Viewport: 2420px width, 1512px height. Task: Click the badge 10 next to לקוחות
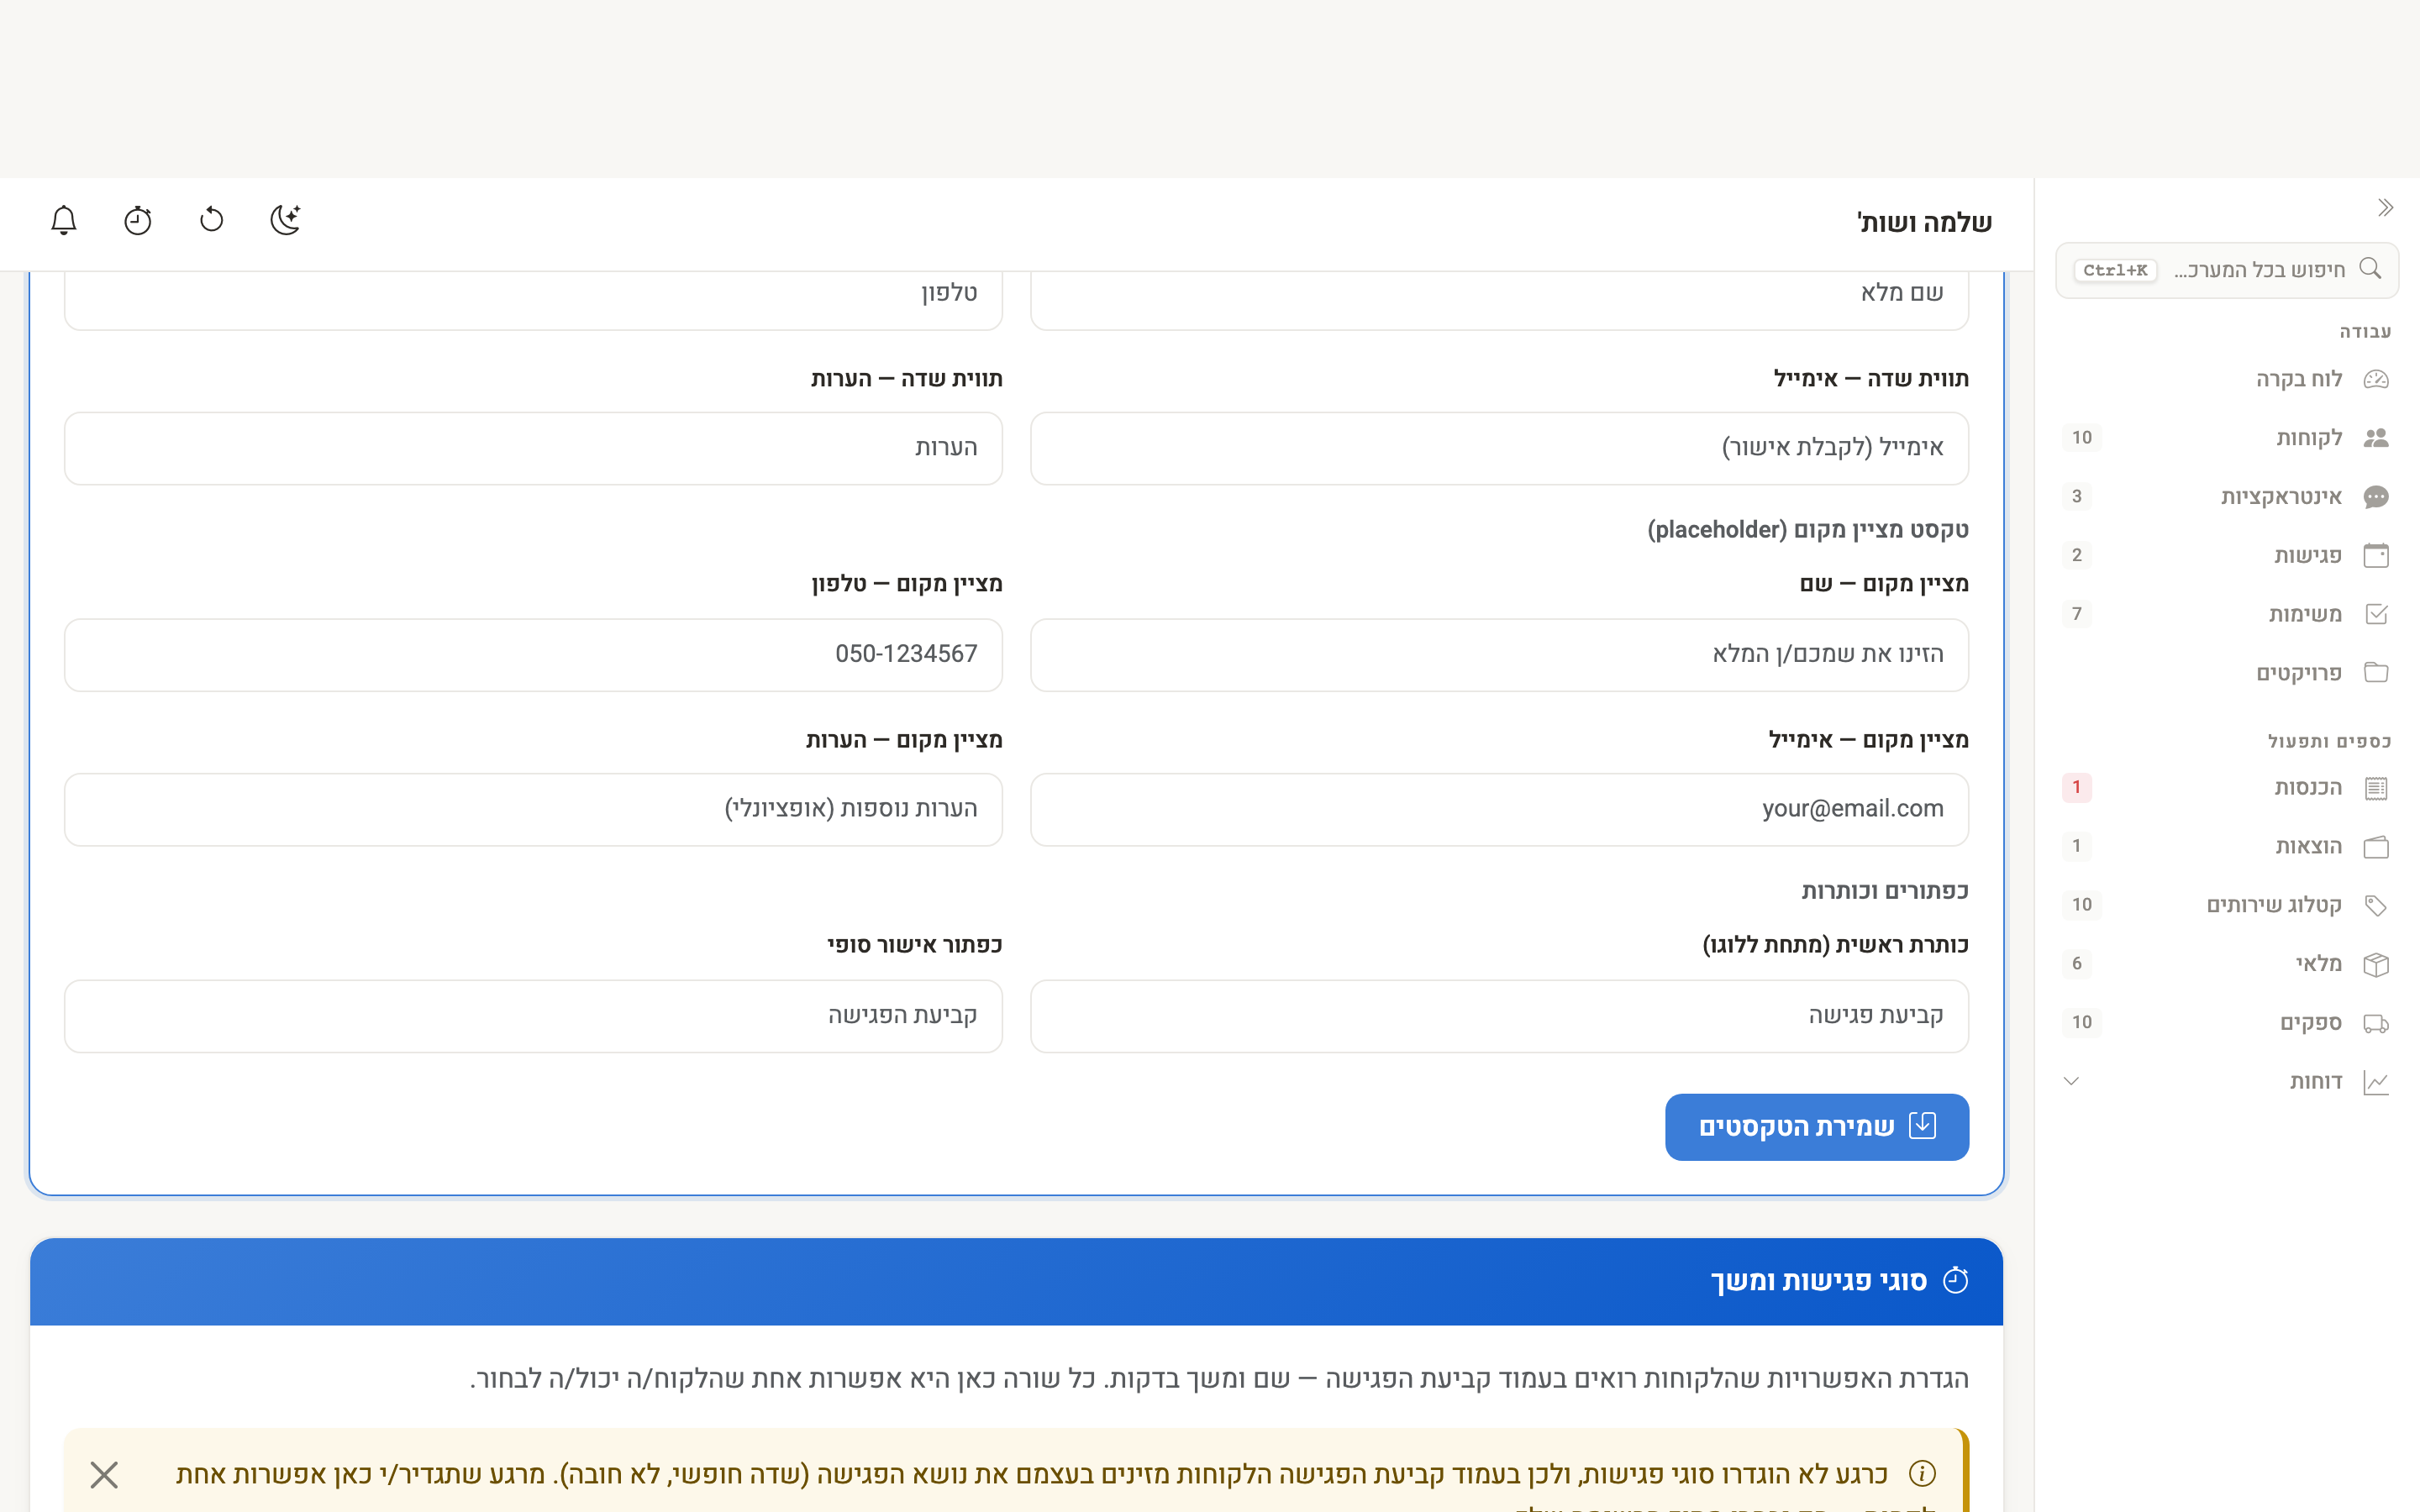coord(2082,437)
